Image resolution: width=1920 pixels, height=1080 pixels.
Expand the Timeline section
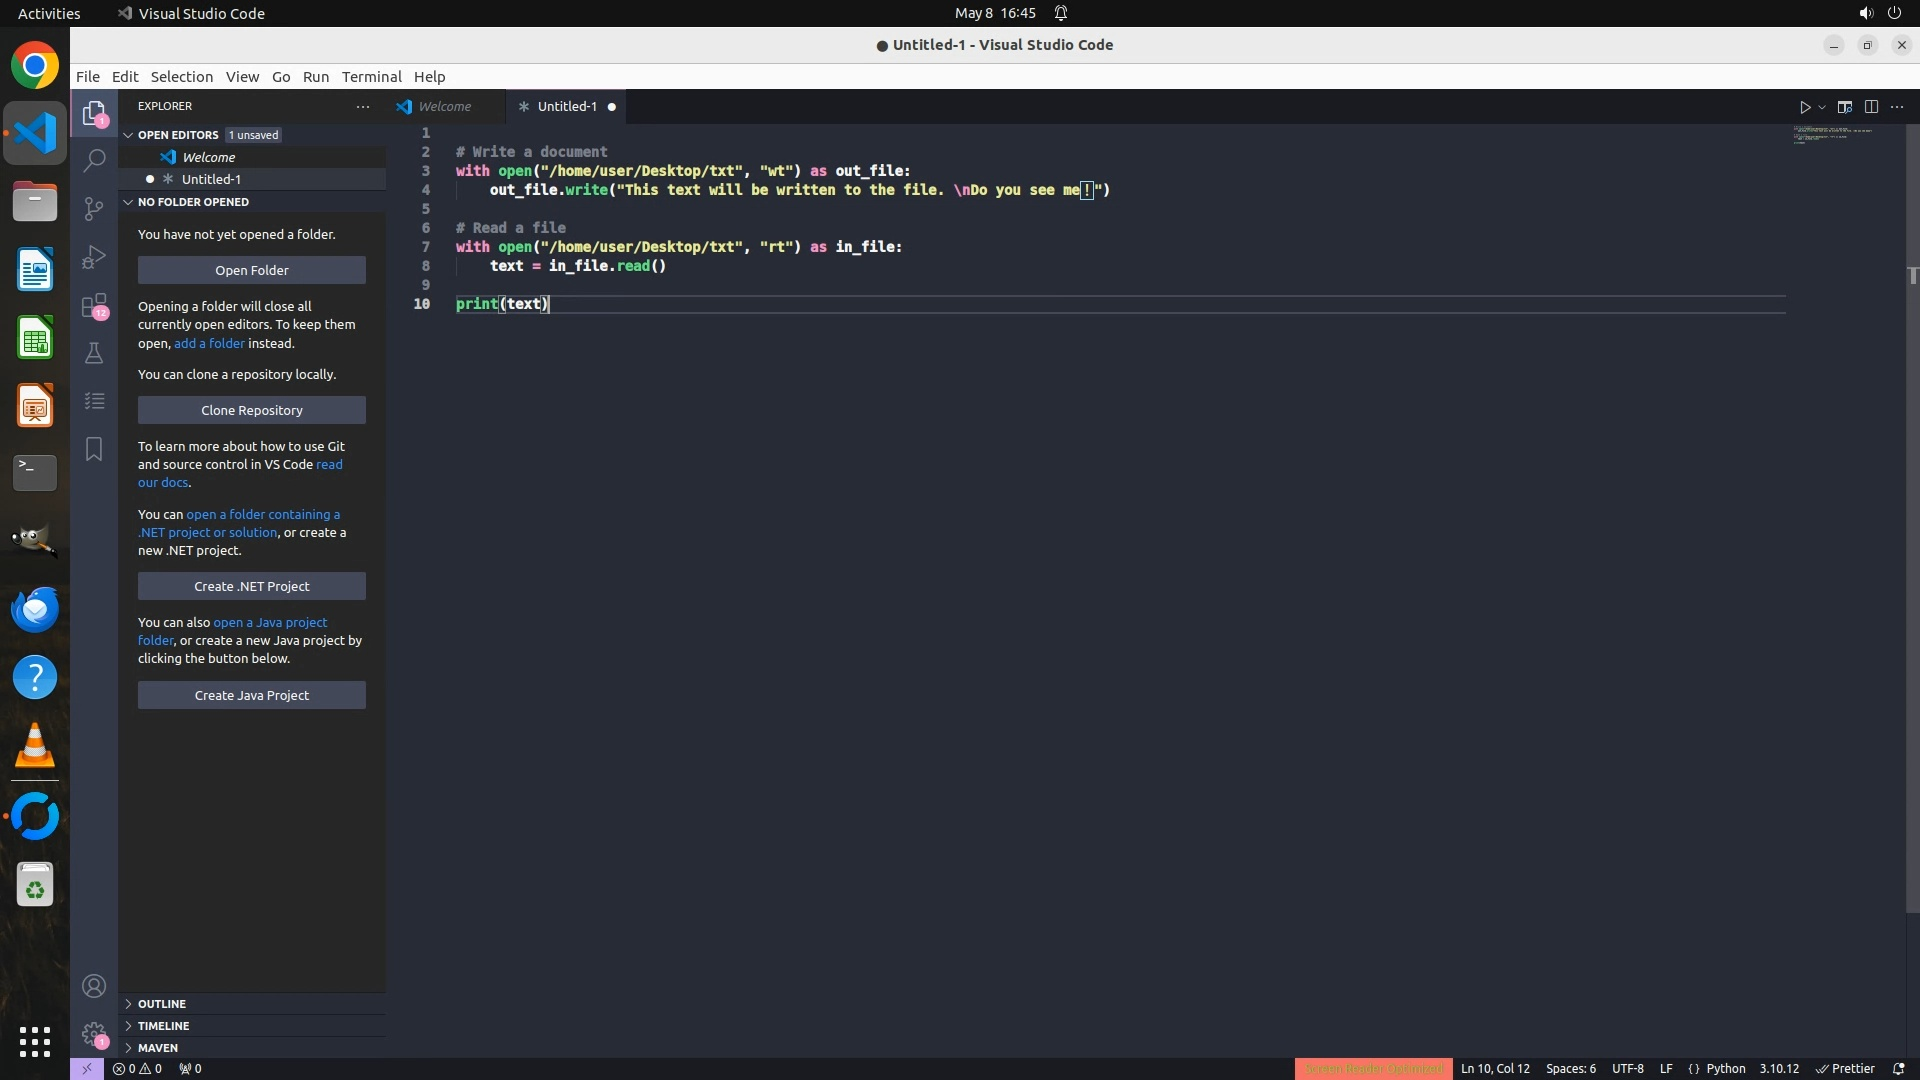click(163, 1026)
